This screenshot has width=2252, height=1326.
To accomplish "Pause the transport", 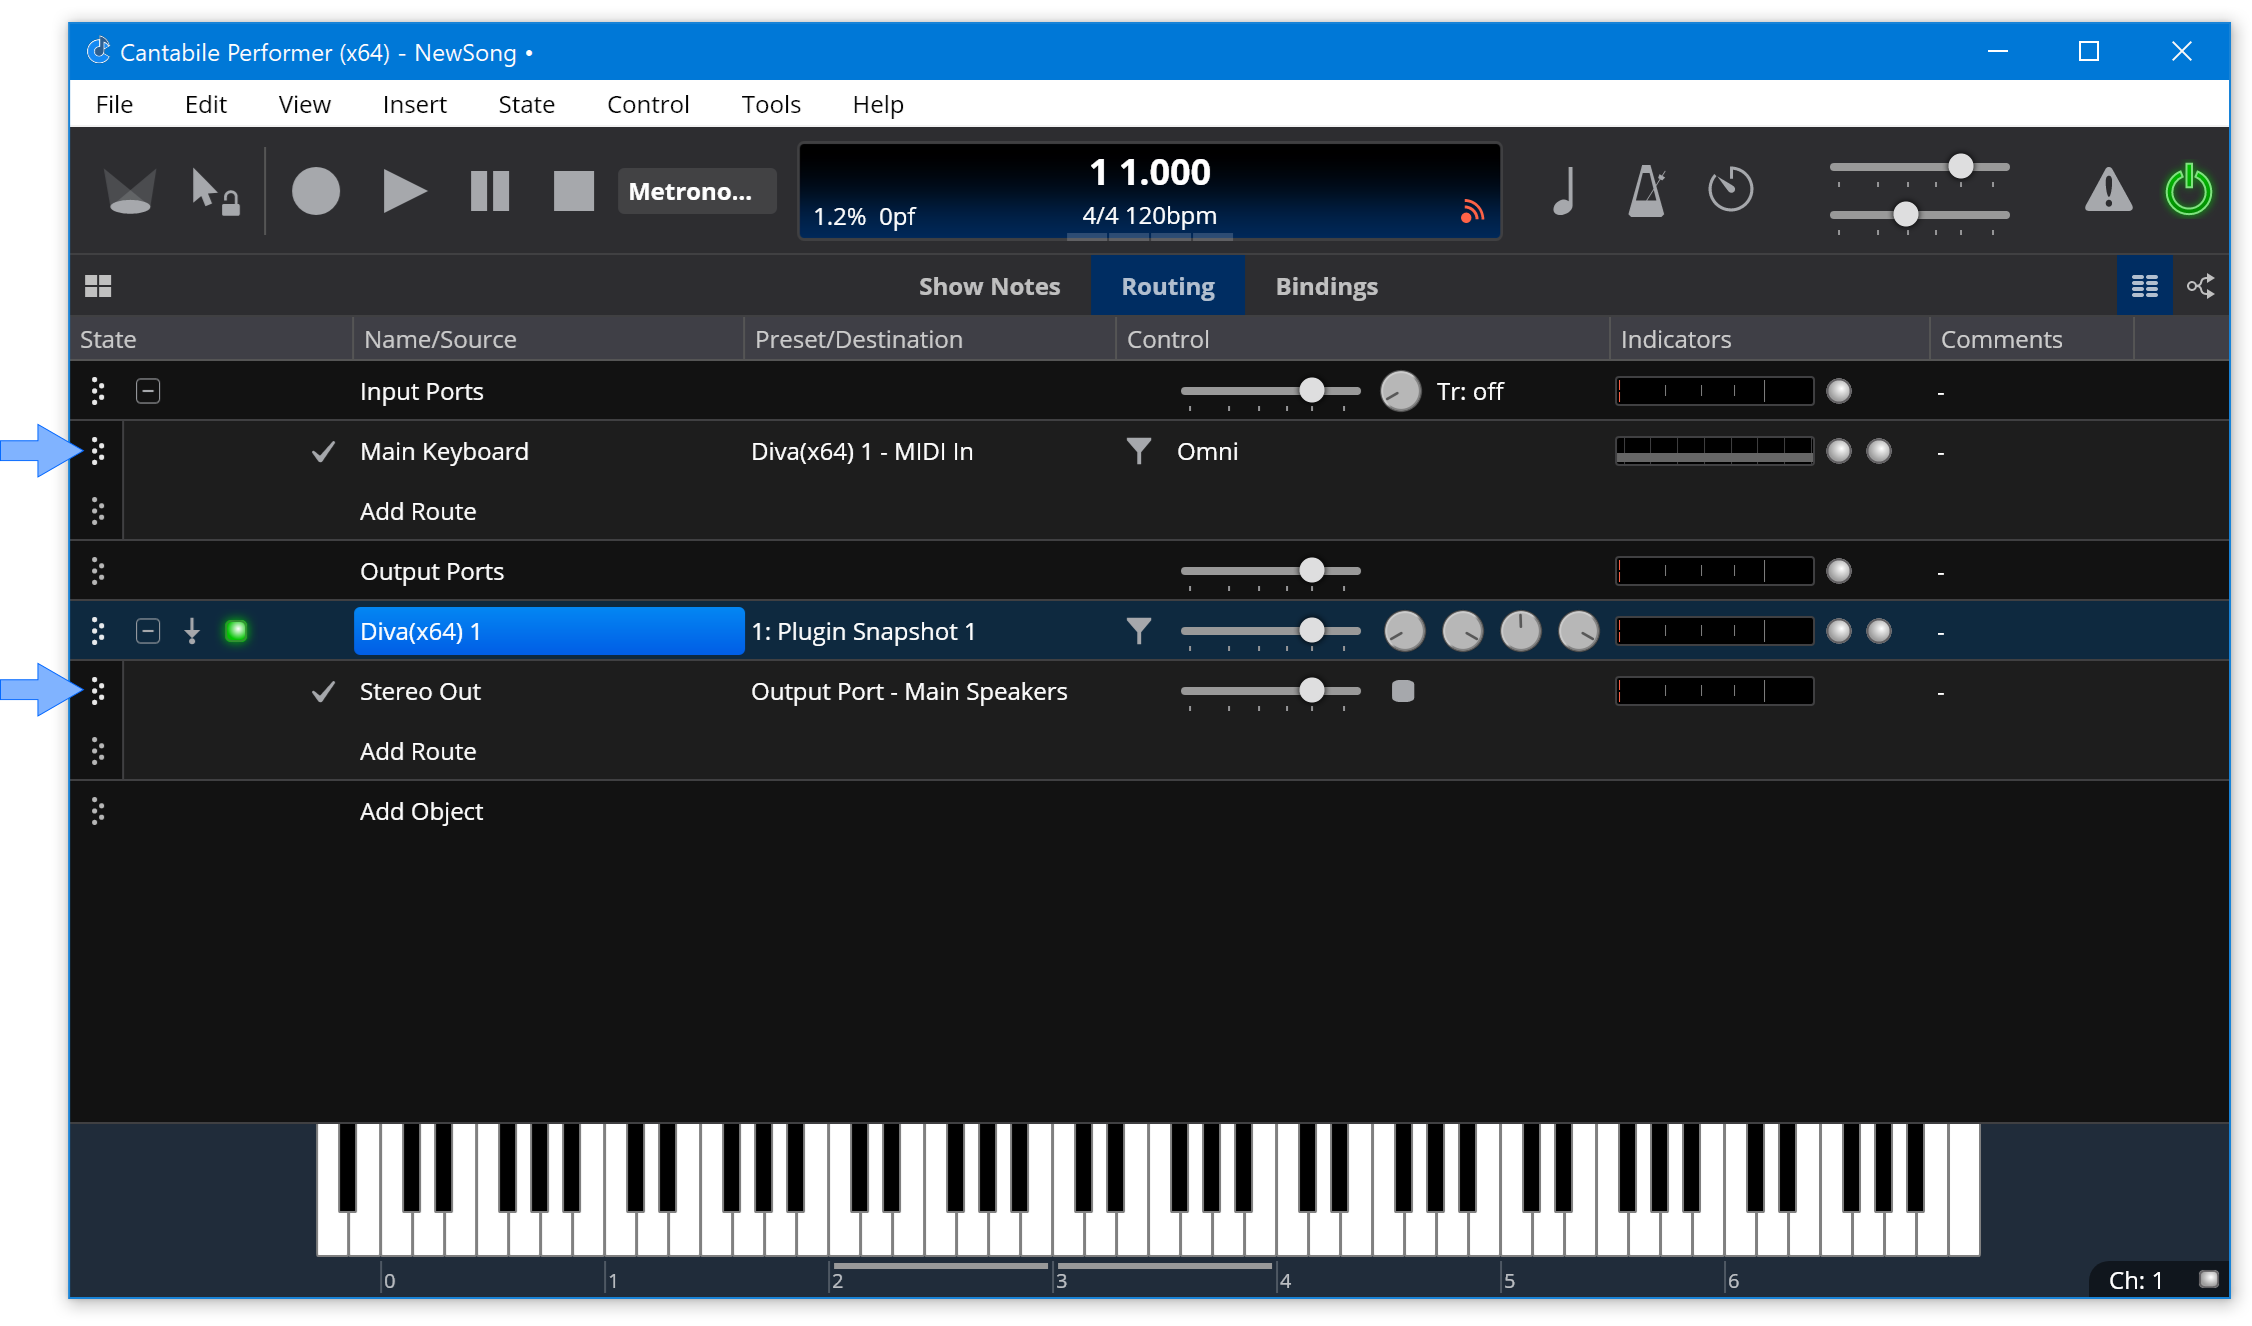I will click(x=490, y=190).
